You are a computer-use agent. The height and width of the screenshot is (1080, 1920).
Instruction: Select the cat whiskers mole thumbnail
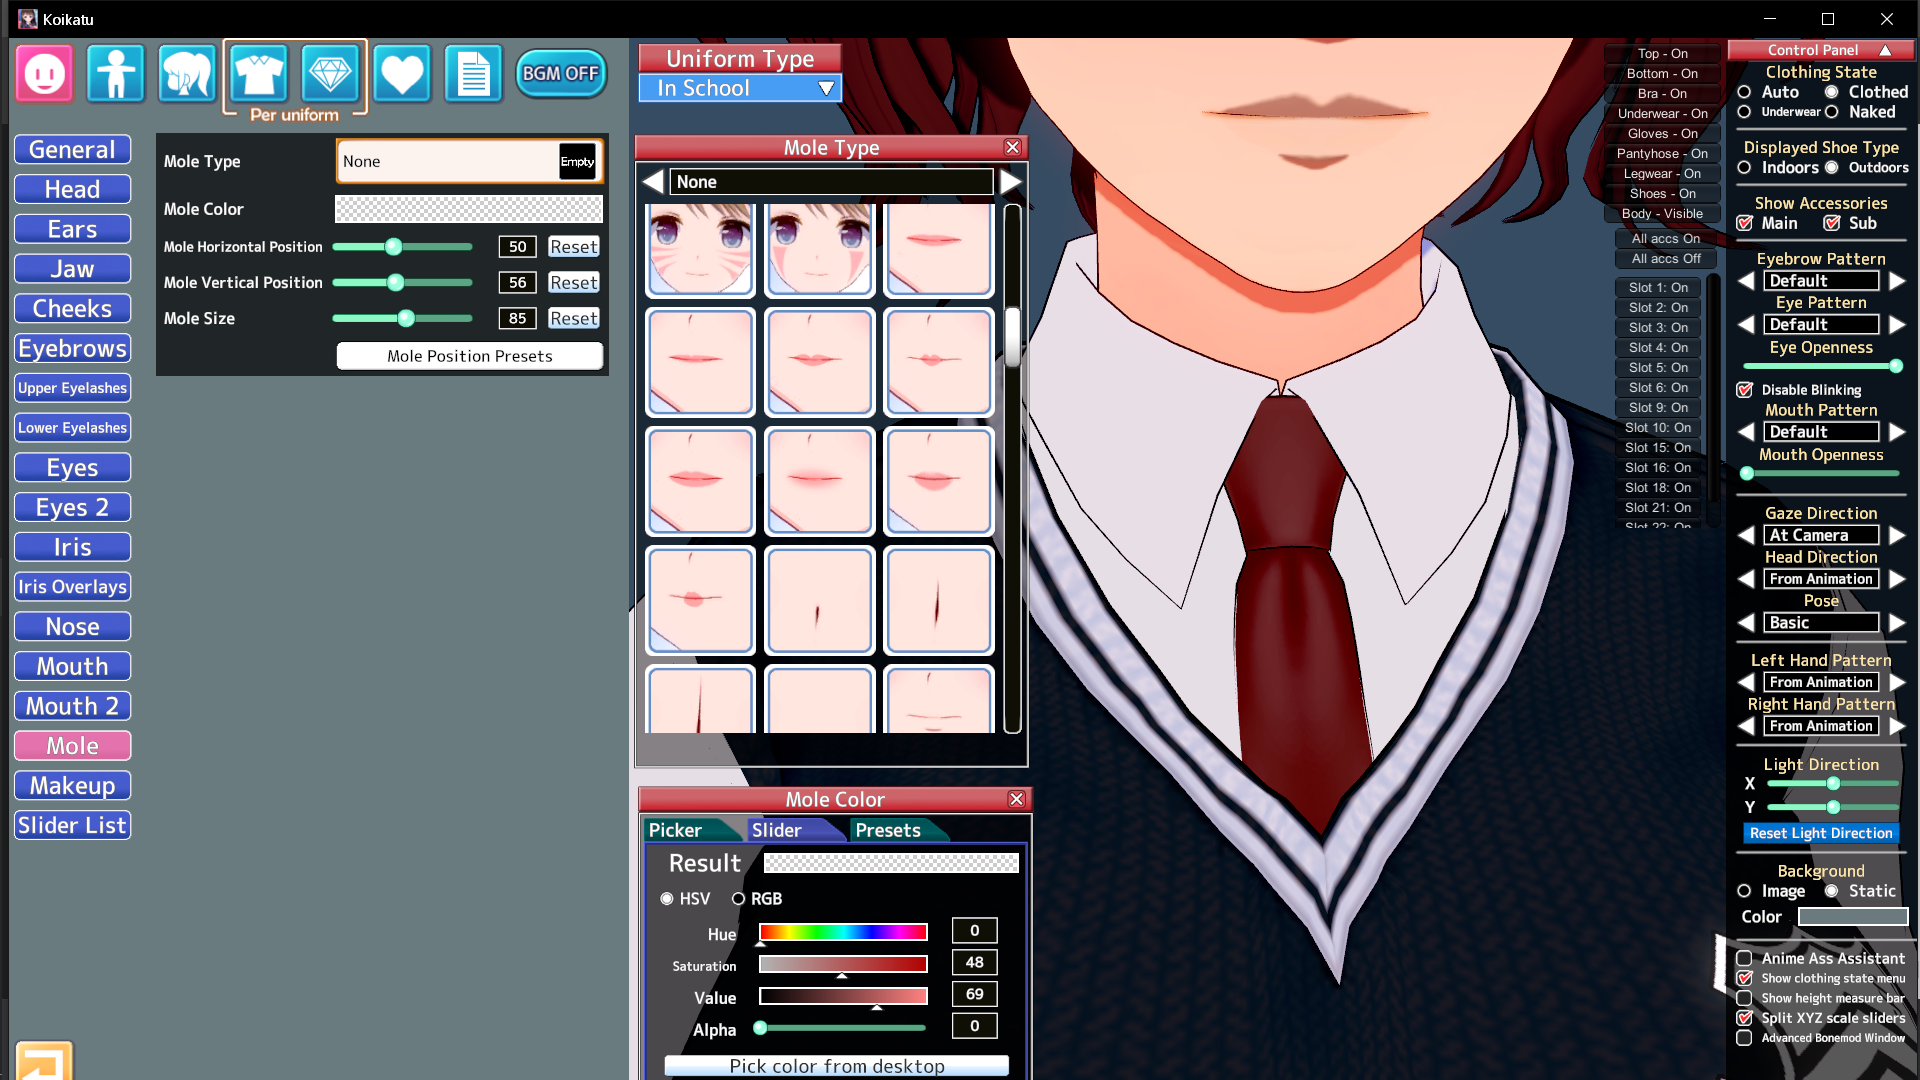(x=700, y=250)
